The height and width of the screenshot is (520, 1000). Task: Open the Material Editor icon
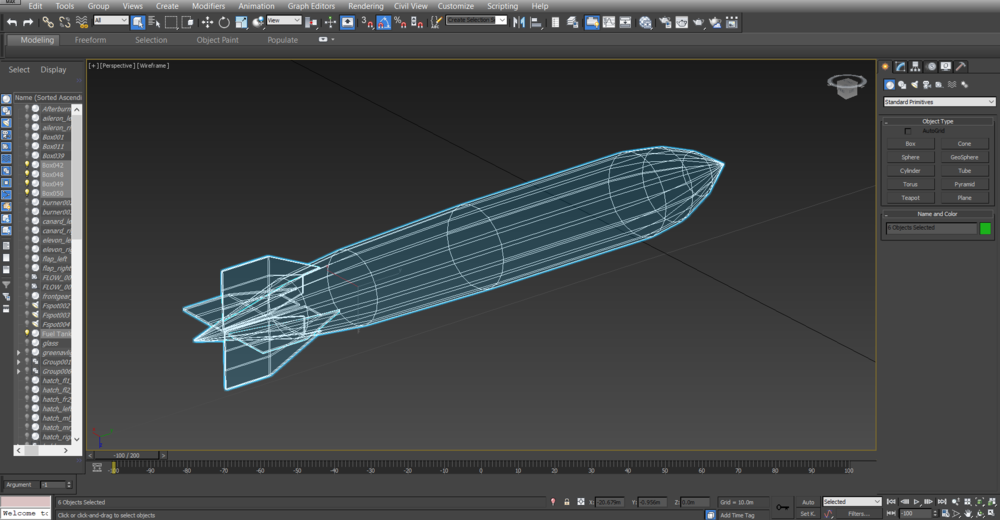click(x=645, y=22)
